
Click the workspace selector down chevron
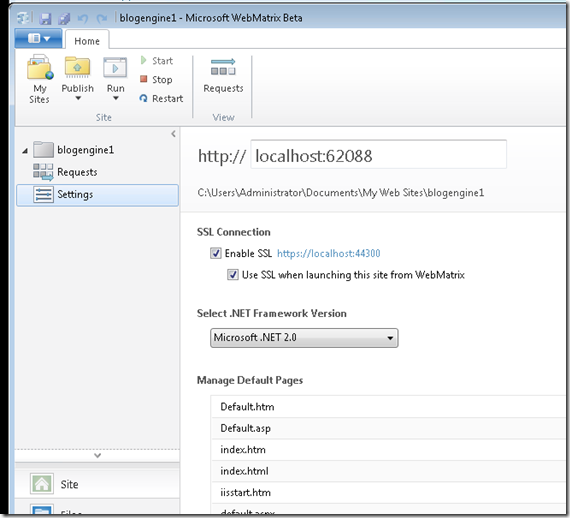(x=97, y=455)
